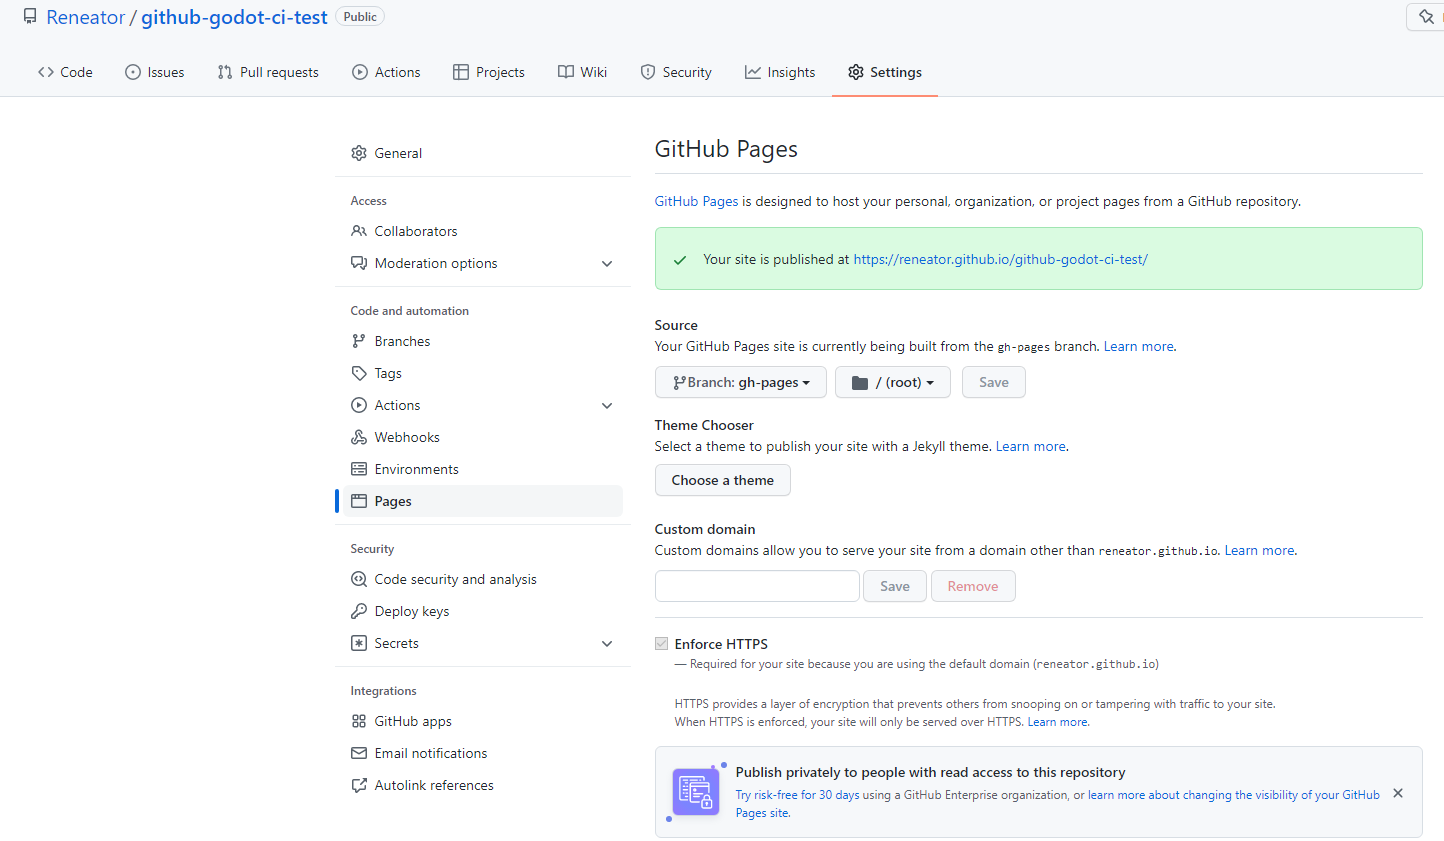
Task: Click the Branches icon in sidebar
Action: click(359, 341)
